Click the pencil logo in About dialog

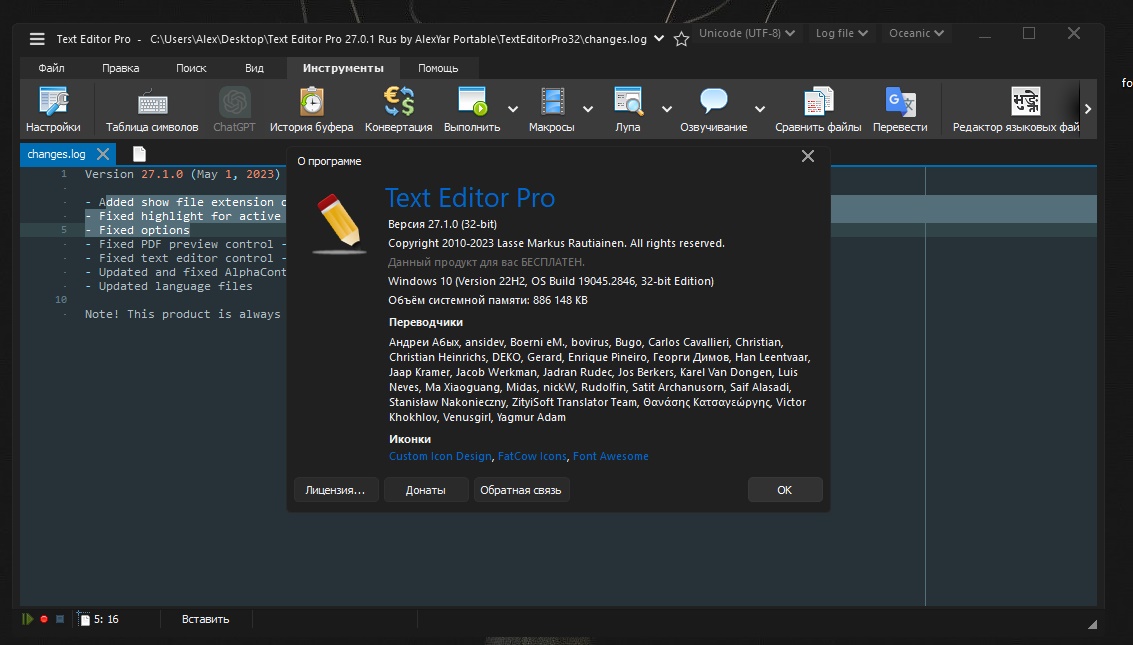pyautogui.click(x=339, y=222)
